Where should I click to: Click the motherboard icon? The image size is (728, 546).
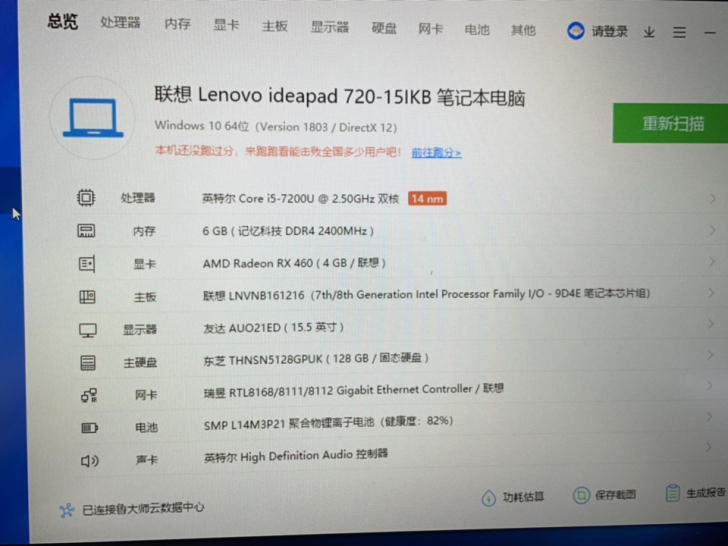click(87, 297)
